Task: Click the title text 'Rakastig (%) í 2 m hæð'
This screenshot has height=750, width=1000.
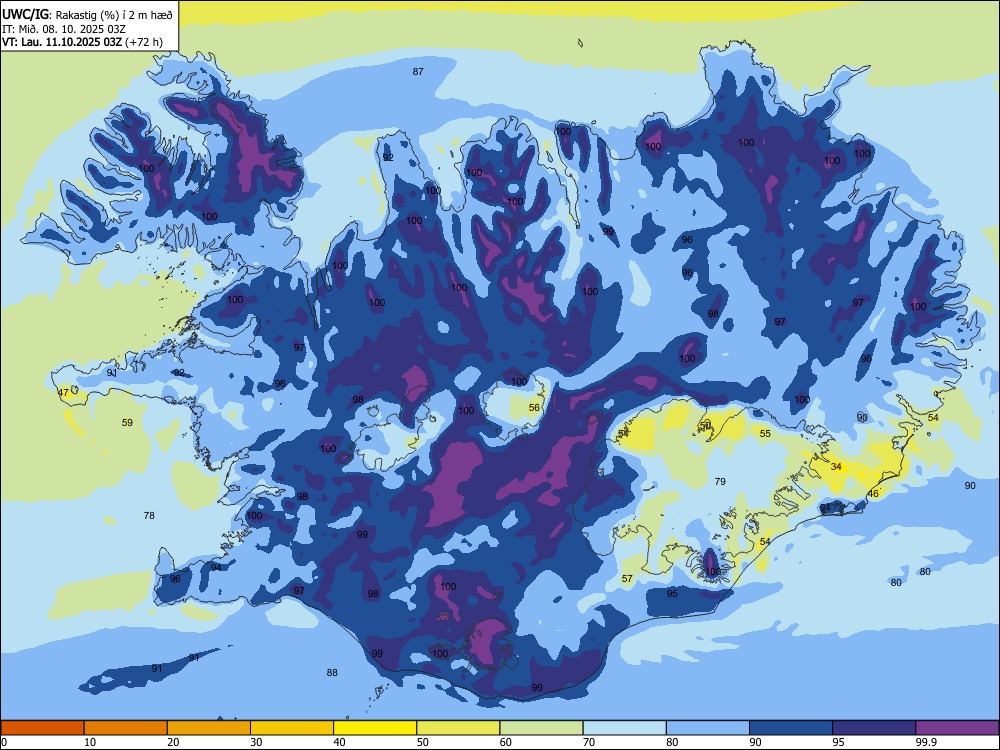Action: [x=112, y=15]
